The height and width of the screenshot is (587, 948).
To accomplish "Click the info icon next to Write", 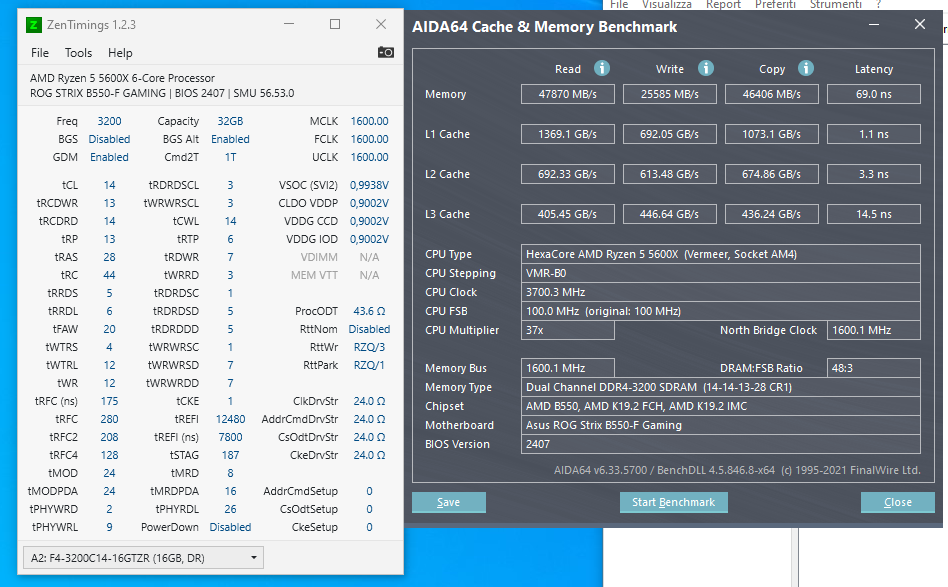I will pyautogui.click(x=706, y=68).
